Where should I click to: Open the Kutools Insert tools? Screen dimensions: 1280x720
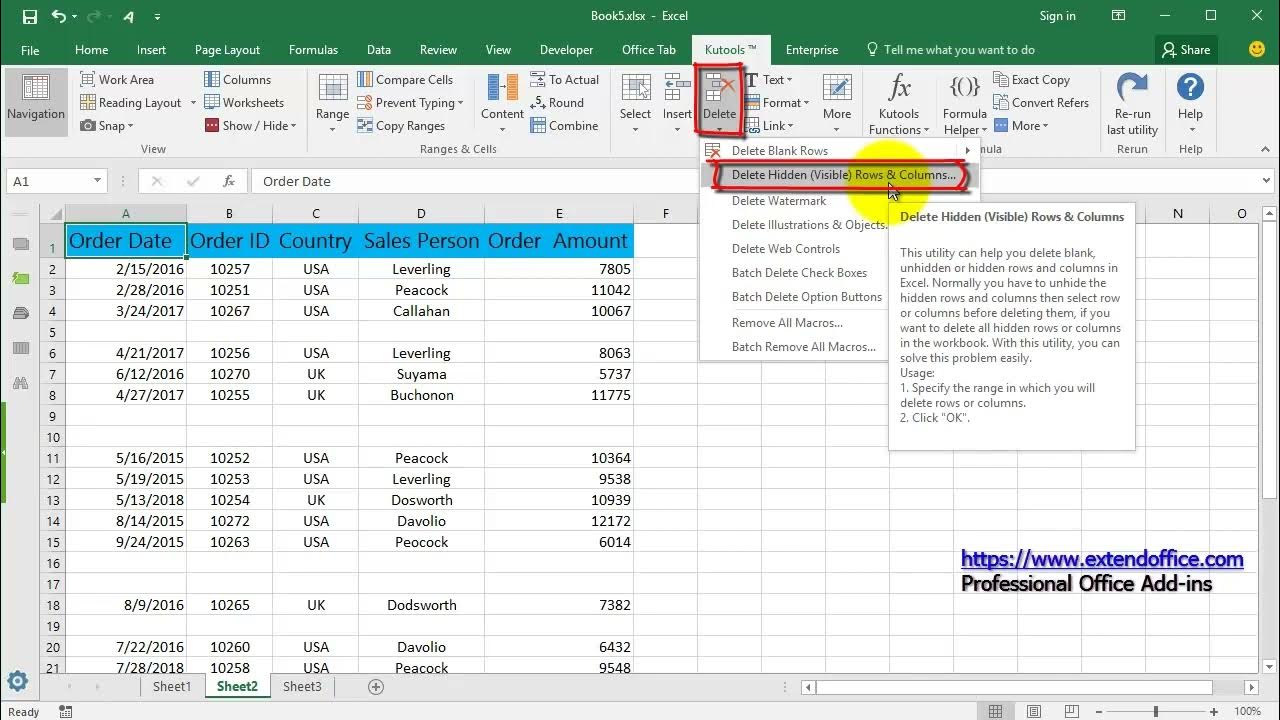pyautogui.click(x=677, y=99)
